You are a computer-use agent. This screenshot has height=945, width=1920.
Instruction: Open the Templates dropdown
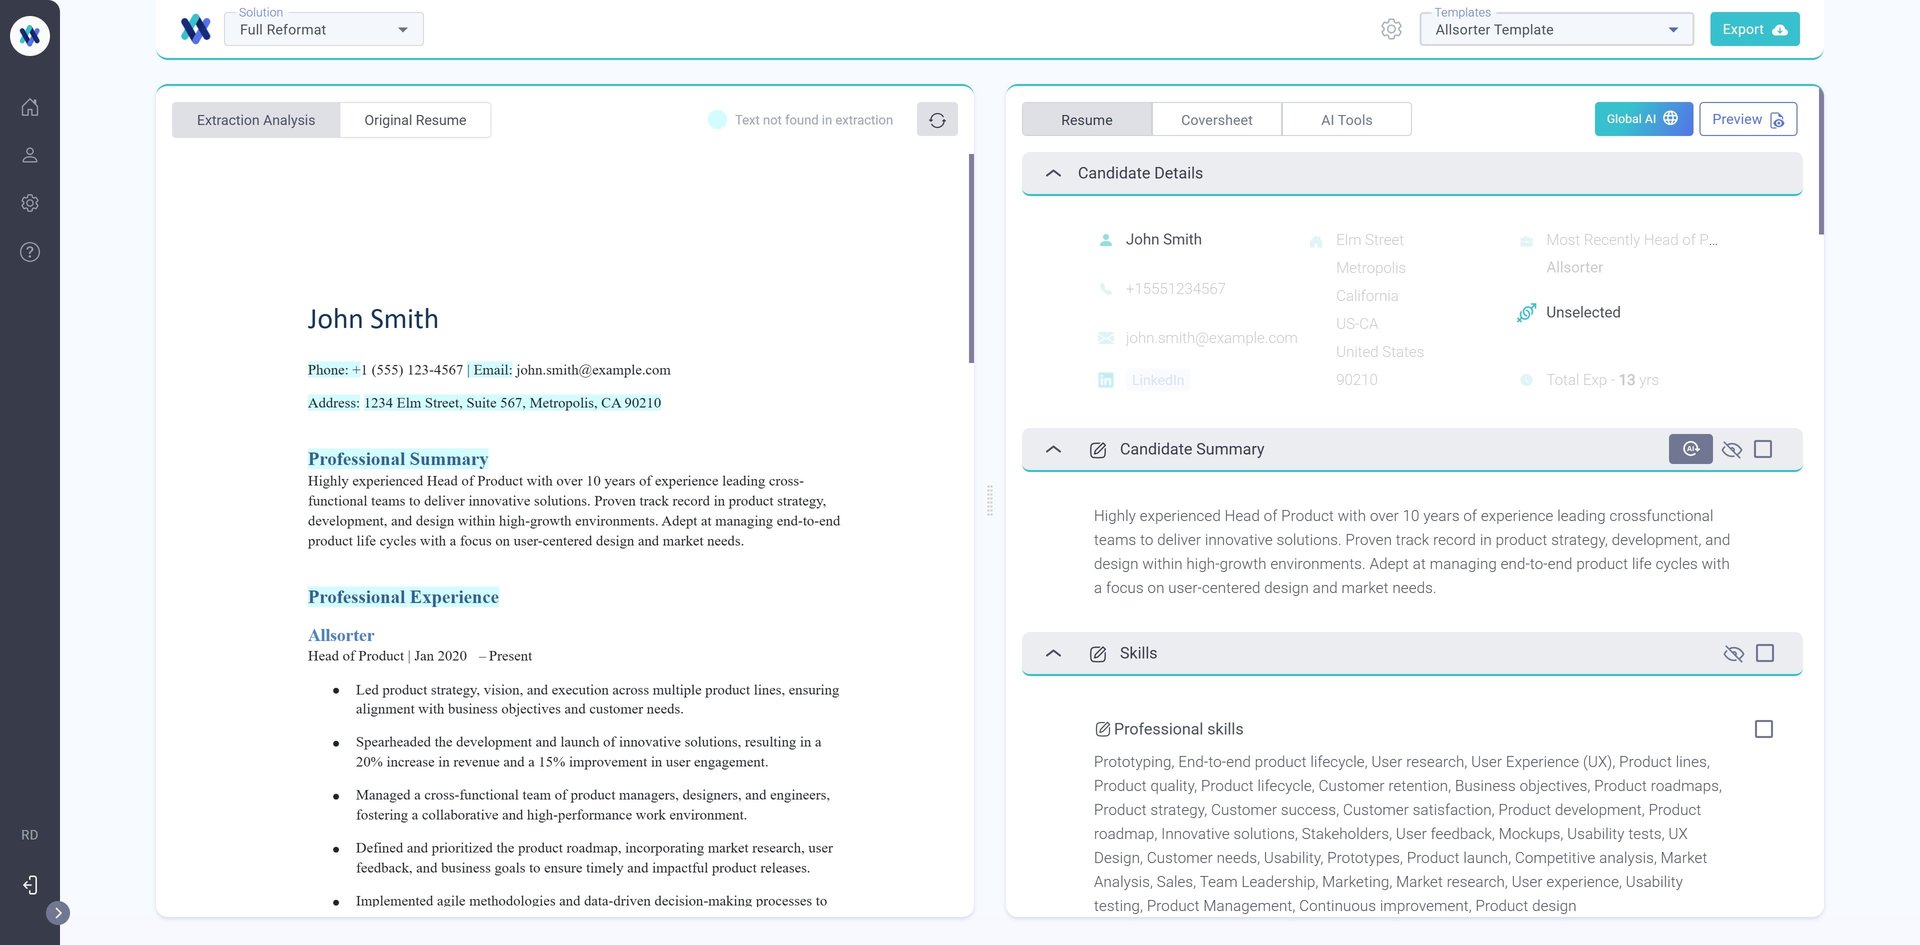pos(1556,30)
